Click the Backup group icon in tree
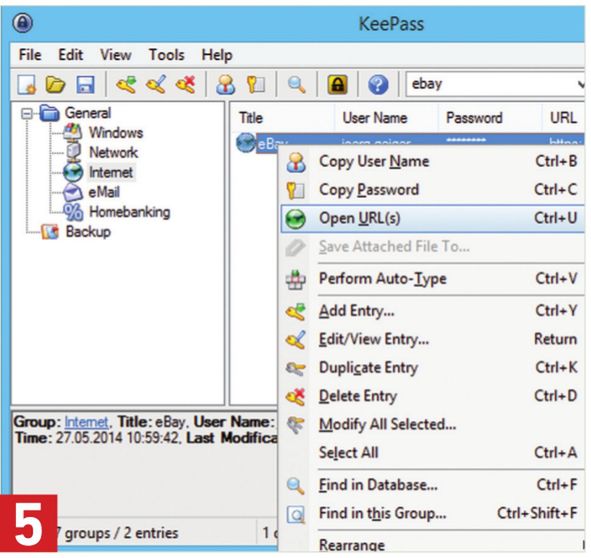This screenshot has height=558, width=591. (x=50, y=231)
